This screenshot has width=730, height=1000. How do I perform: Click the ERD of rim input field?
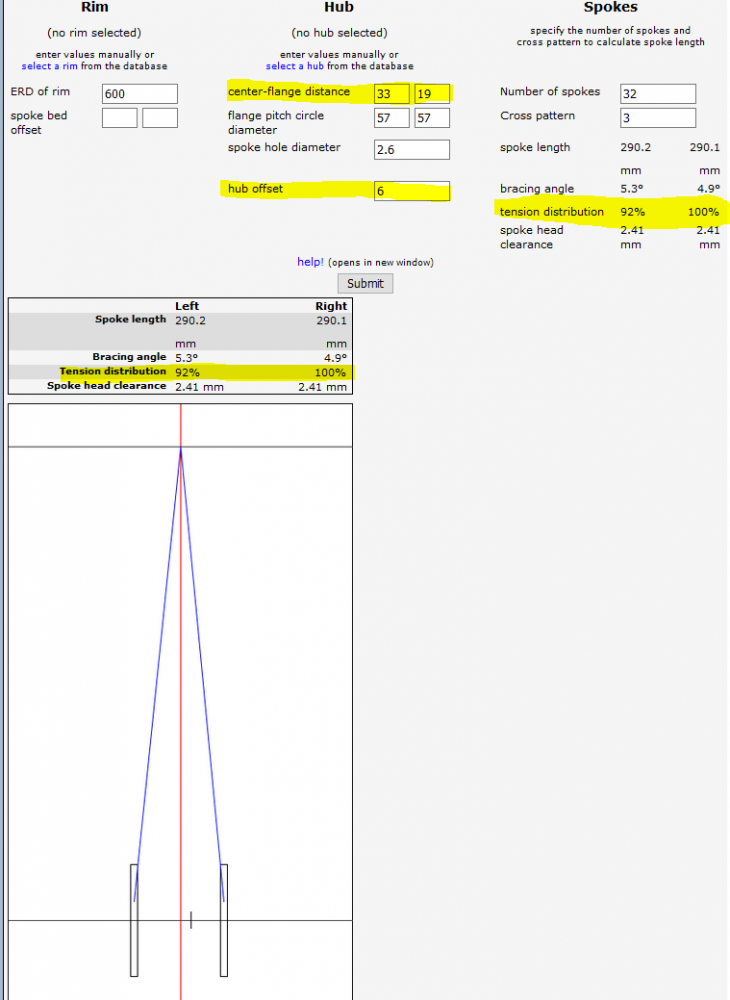[x=139, y=94]
